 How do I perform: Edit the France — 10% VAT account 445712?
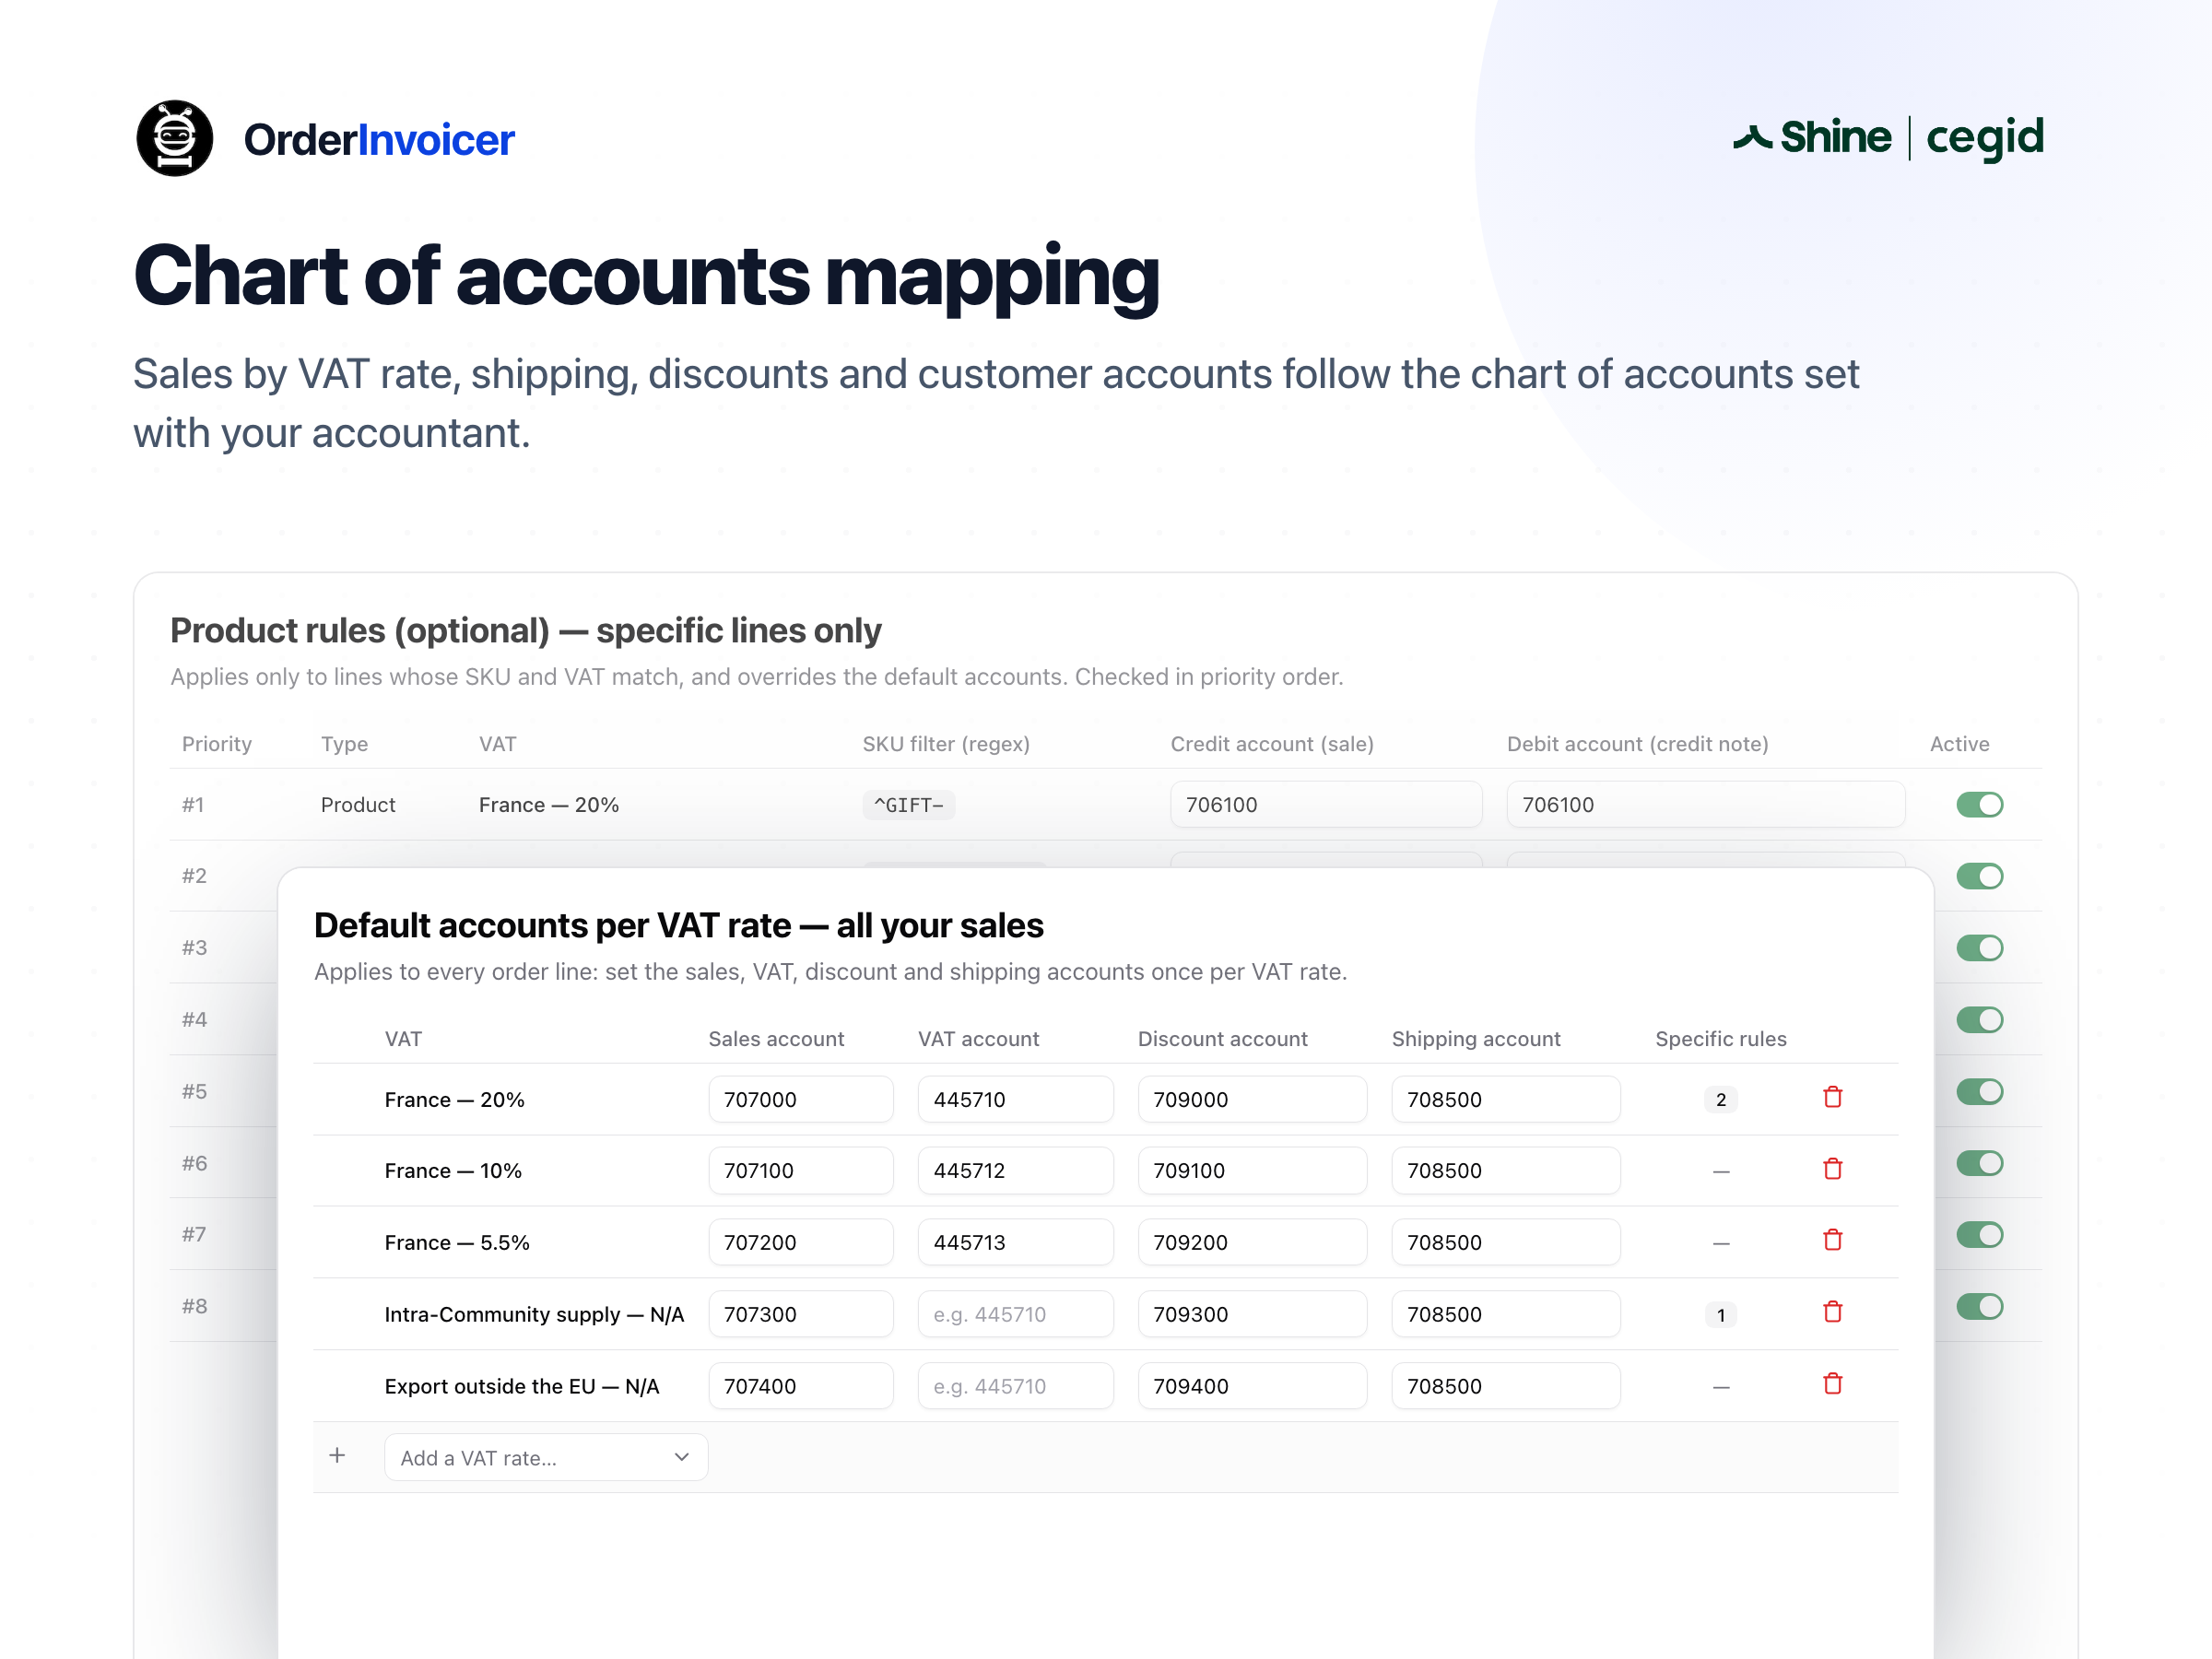pos(1016,1171)
